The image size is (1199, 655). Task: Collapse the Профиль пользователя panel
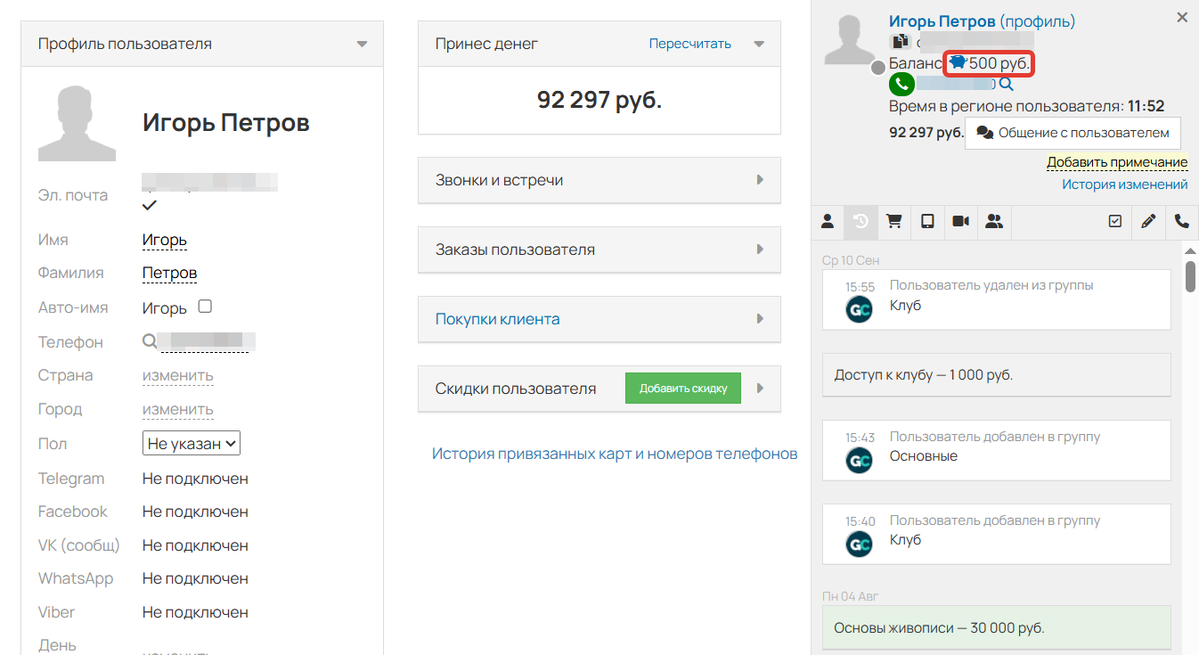pyautogui.click(x=362, y=44)
